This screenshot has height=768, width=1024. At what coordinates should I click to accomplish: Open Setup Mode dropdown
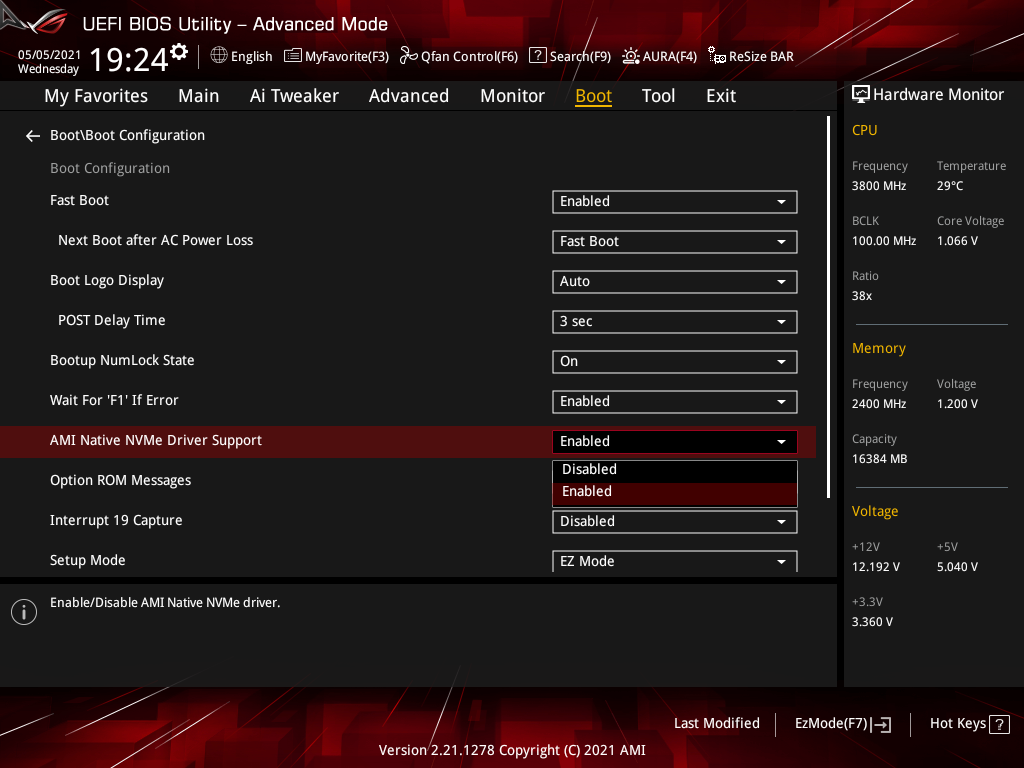point(675,561)
